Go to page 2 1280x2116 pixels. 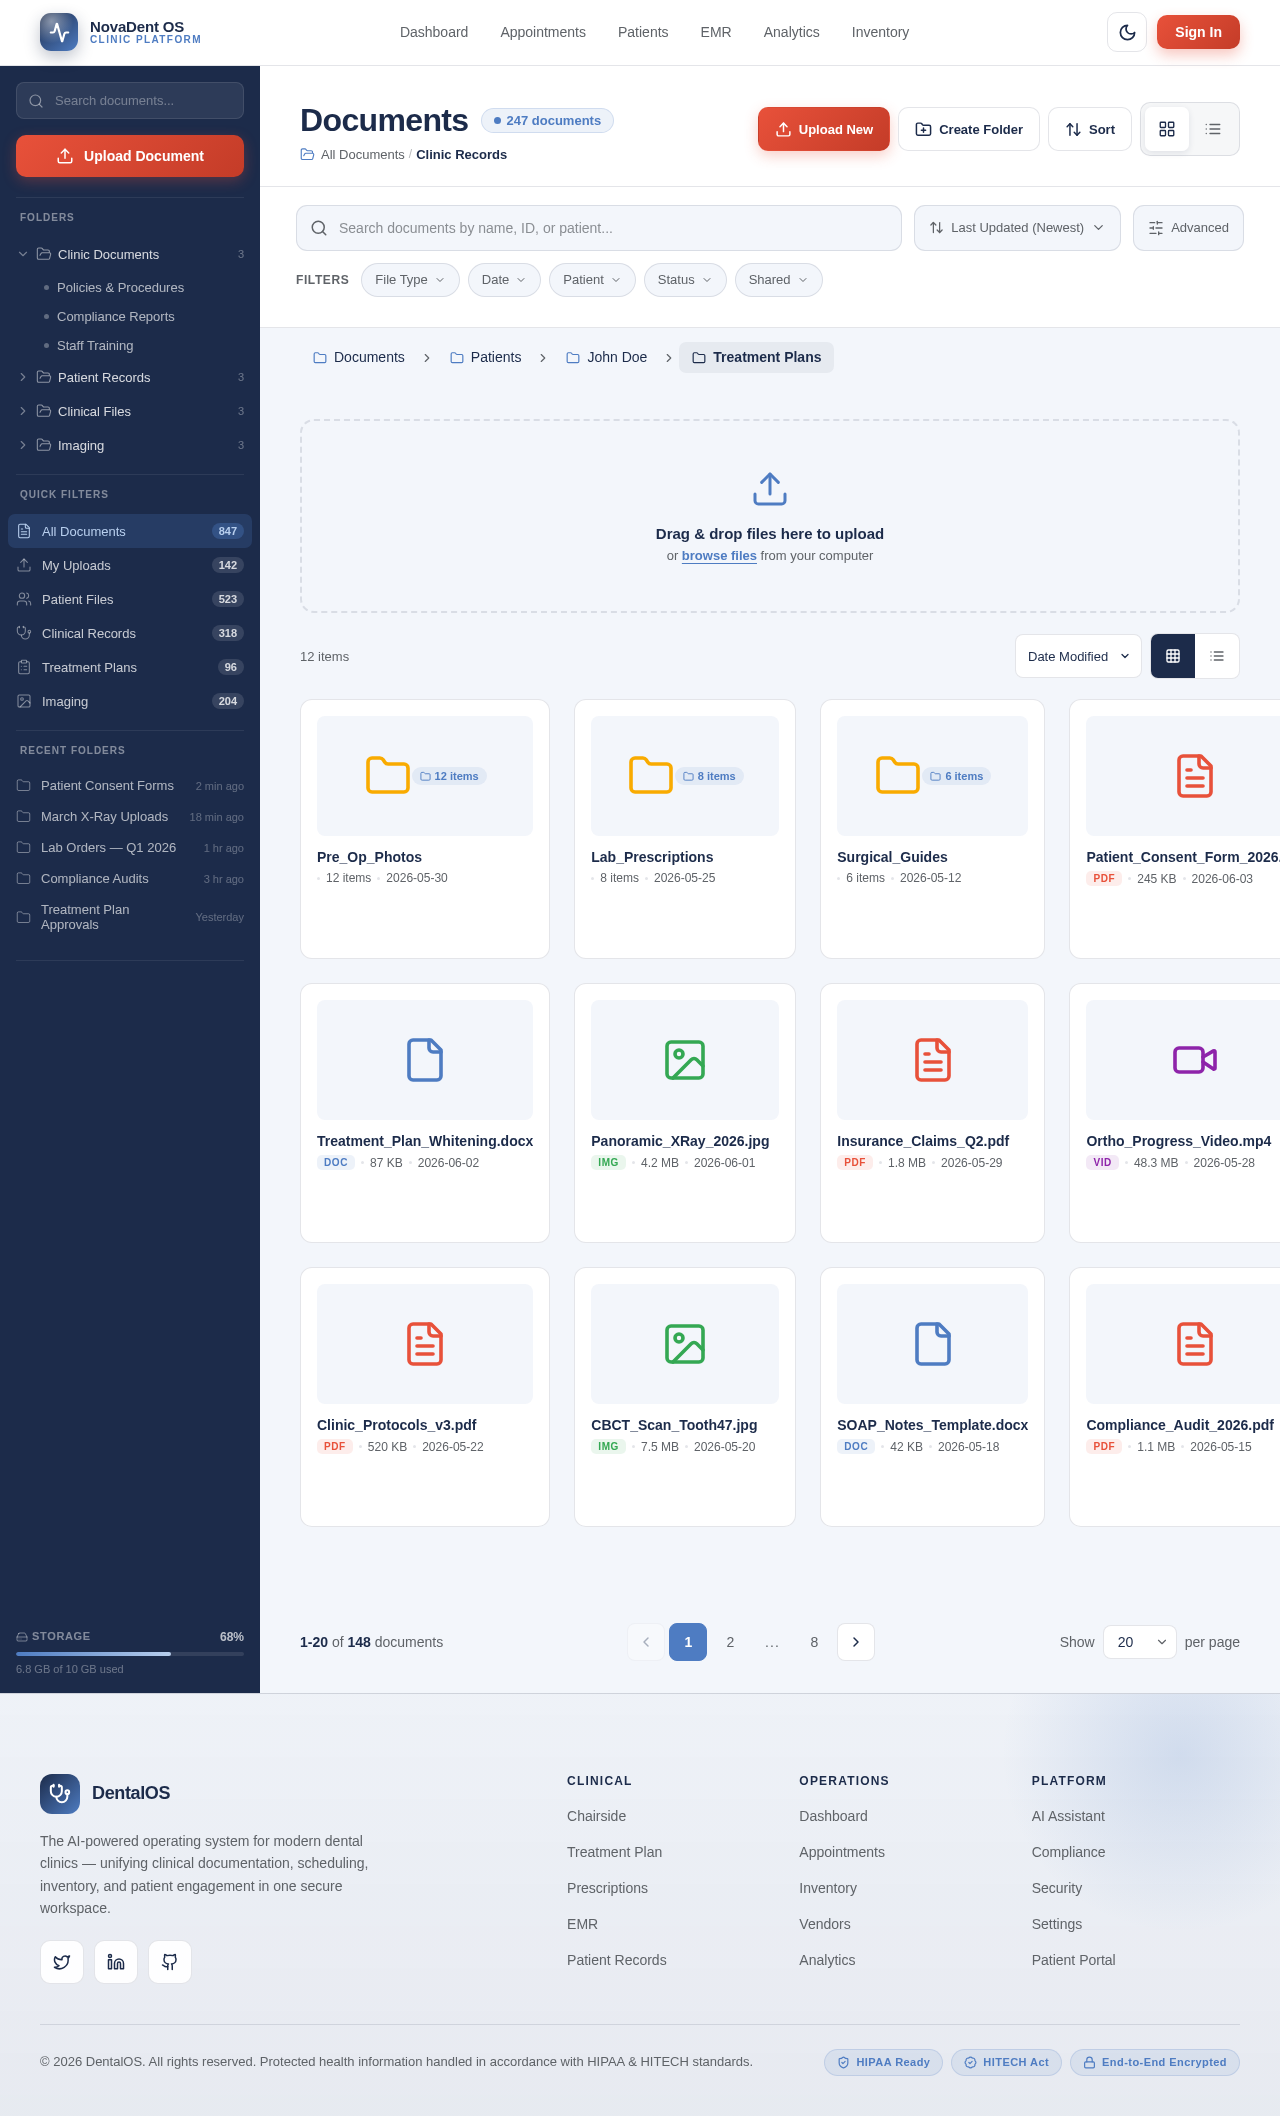click(x=730, y=1642)
